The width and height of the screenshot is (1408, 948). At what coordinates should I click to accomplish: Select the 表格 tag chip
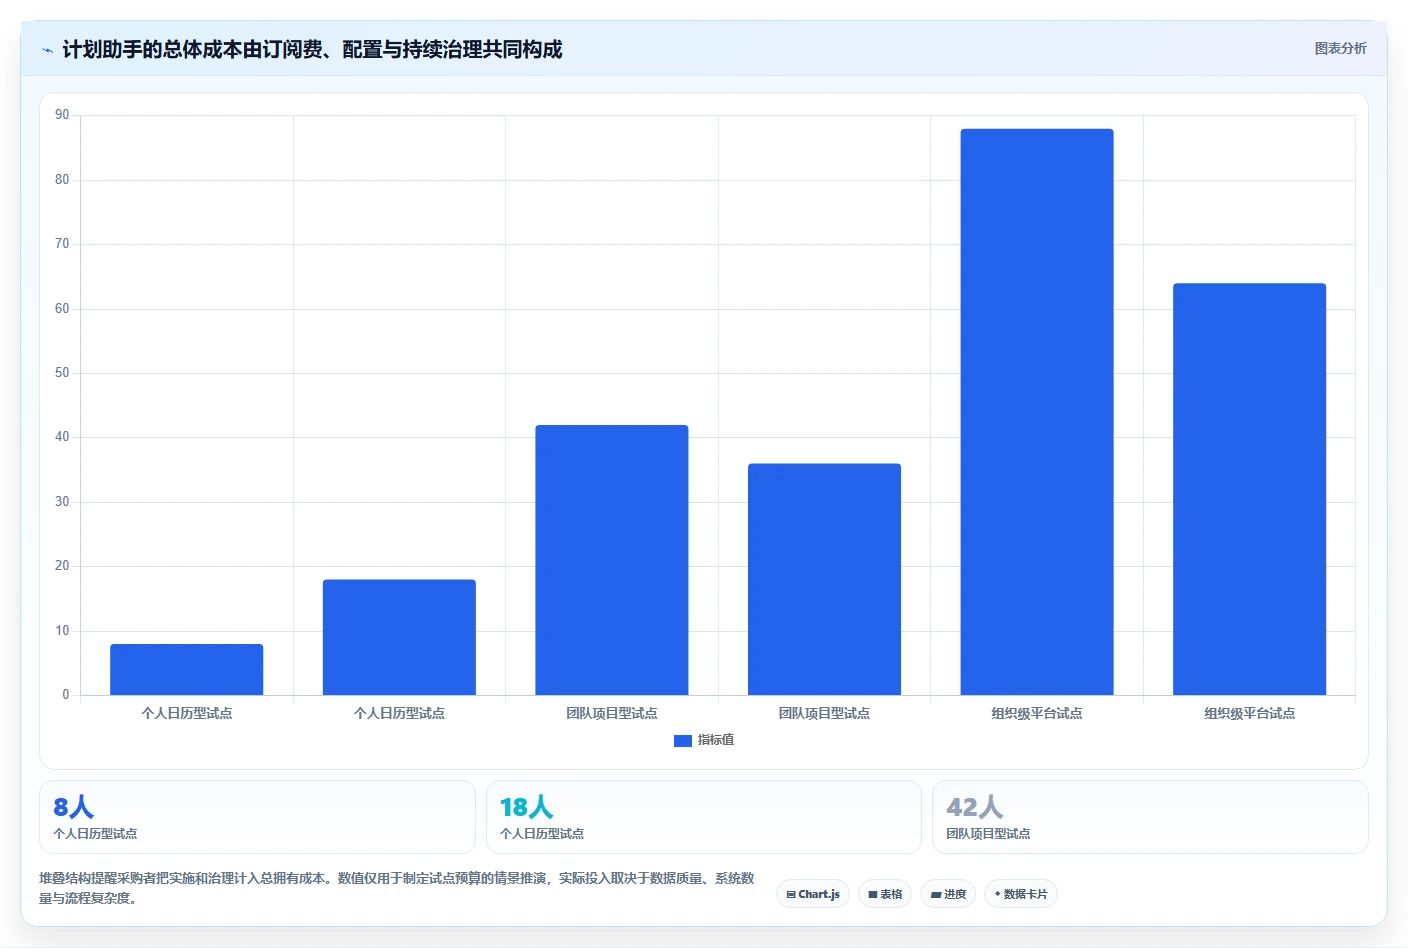coord(885,894)
